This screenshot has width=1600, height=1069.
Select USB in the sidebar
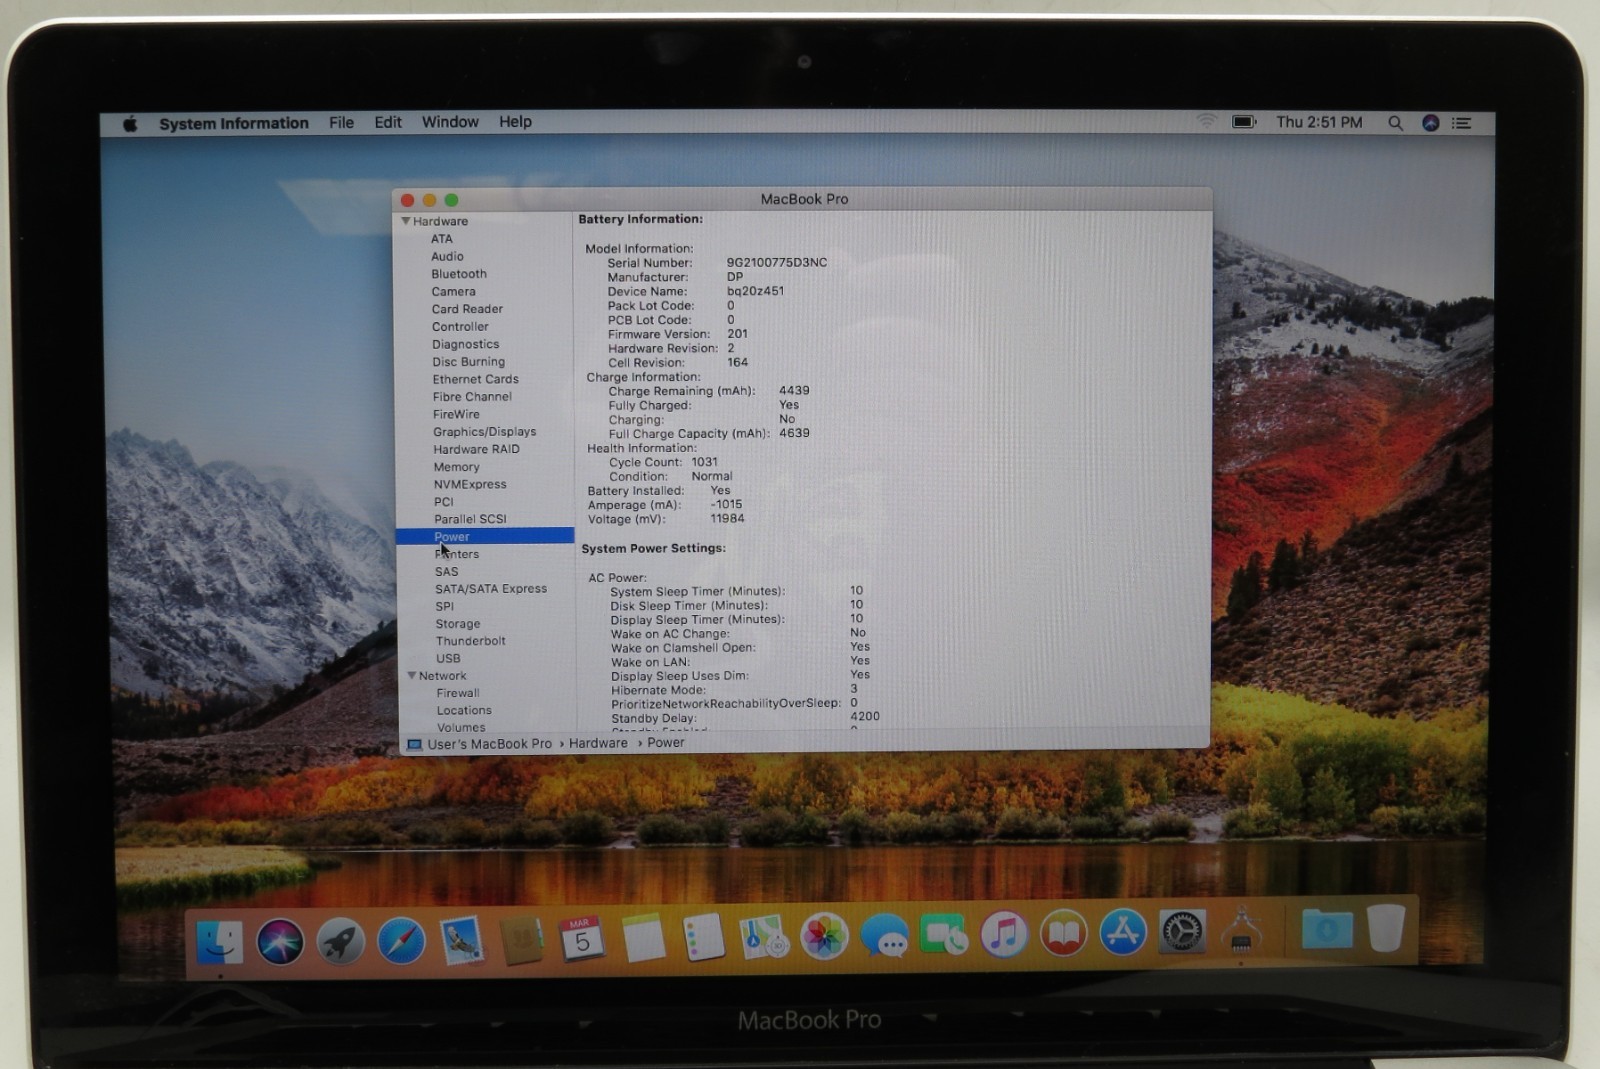448,659
